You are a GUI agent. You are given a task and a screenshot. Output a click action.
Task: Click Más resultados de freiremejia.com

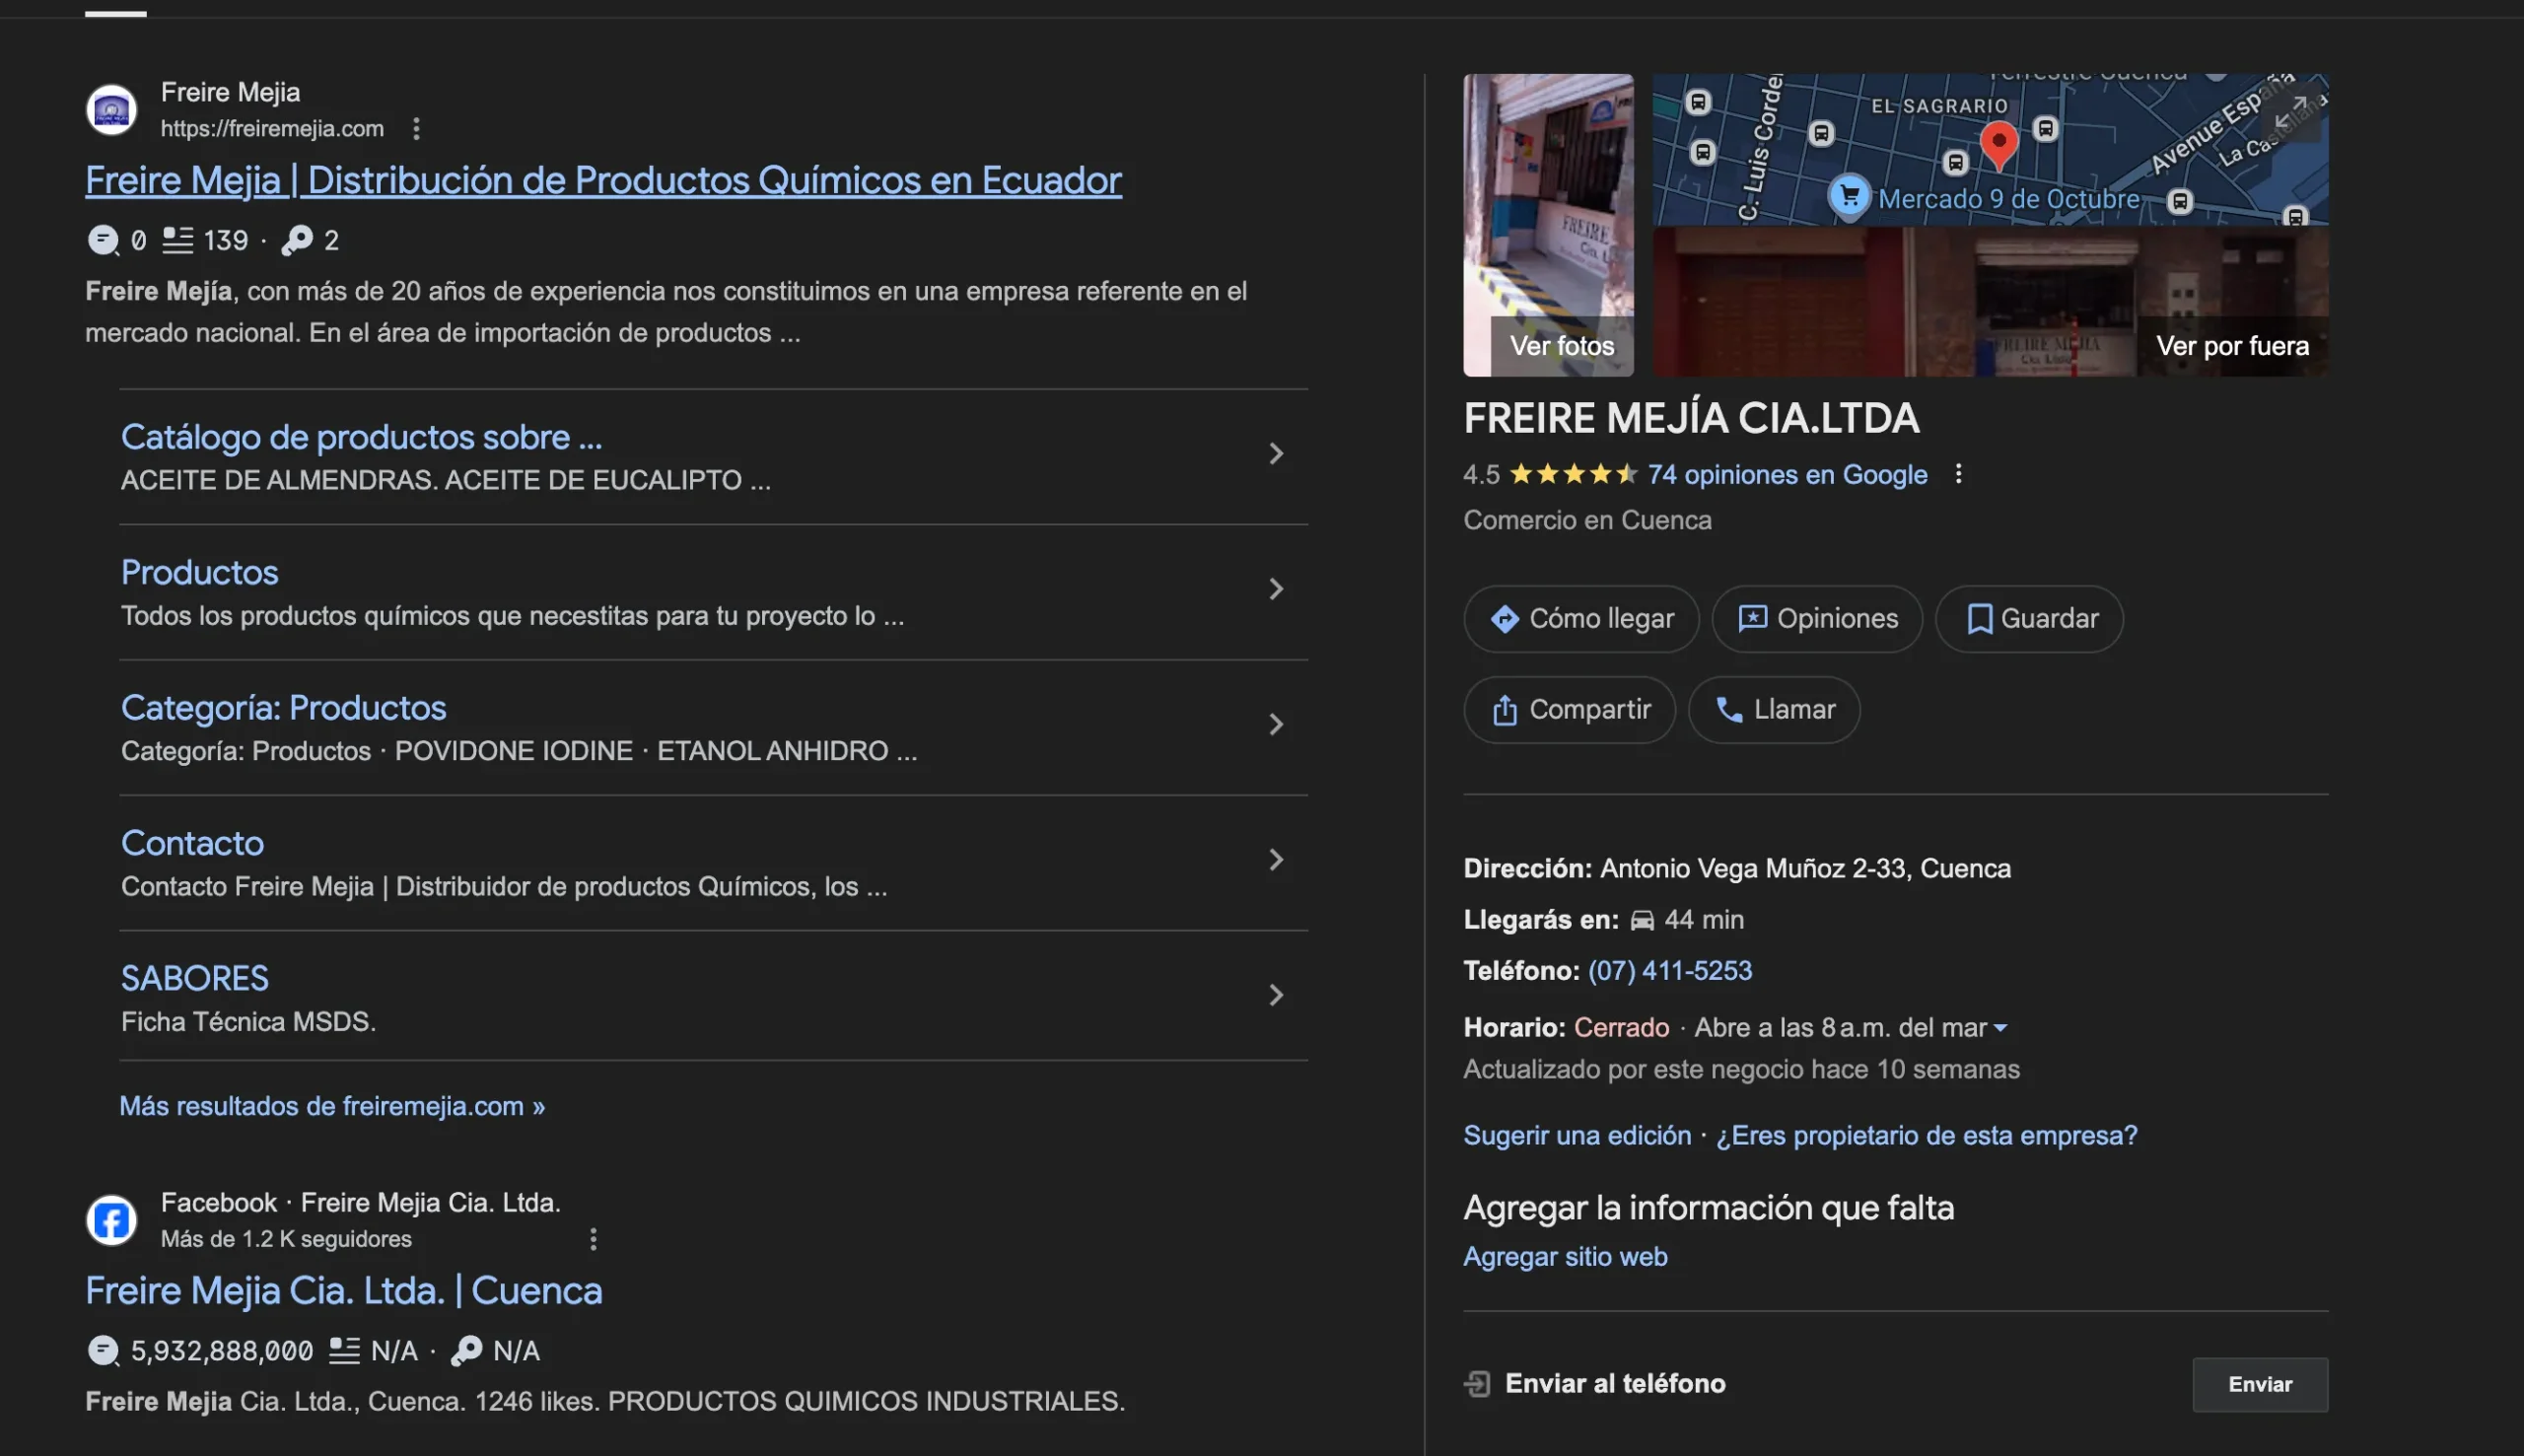pos(331,1105)
